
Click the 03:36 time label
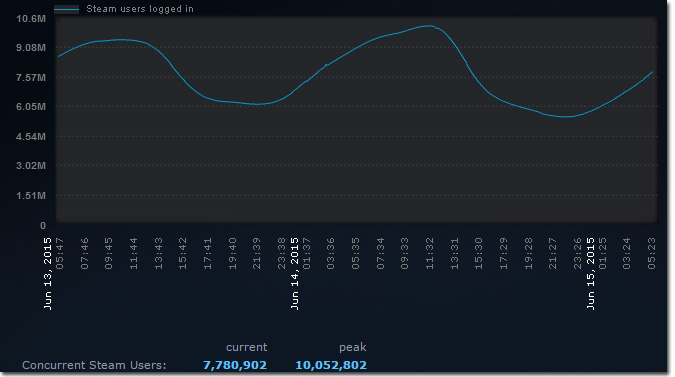click(331, 253)
